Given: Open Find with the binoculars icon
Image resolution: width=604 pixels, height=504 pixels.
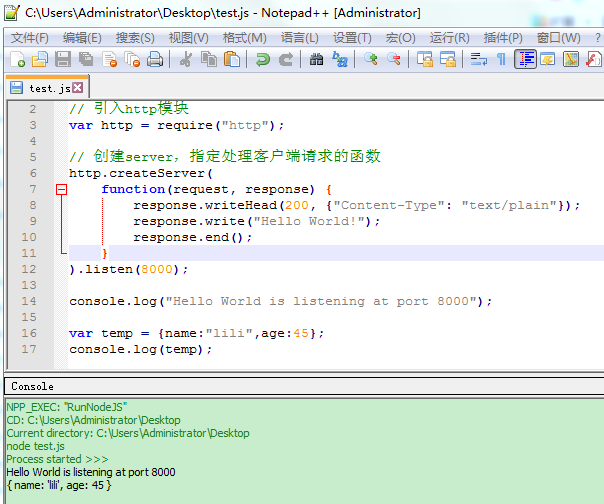Looking at the screenshot, I should (x=316, y=59).
